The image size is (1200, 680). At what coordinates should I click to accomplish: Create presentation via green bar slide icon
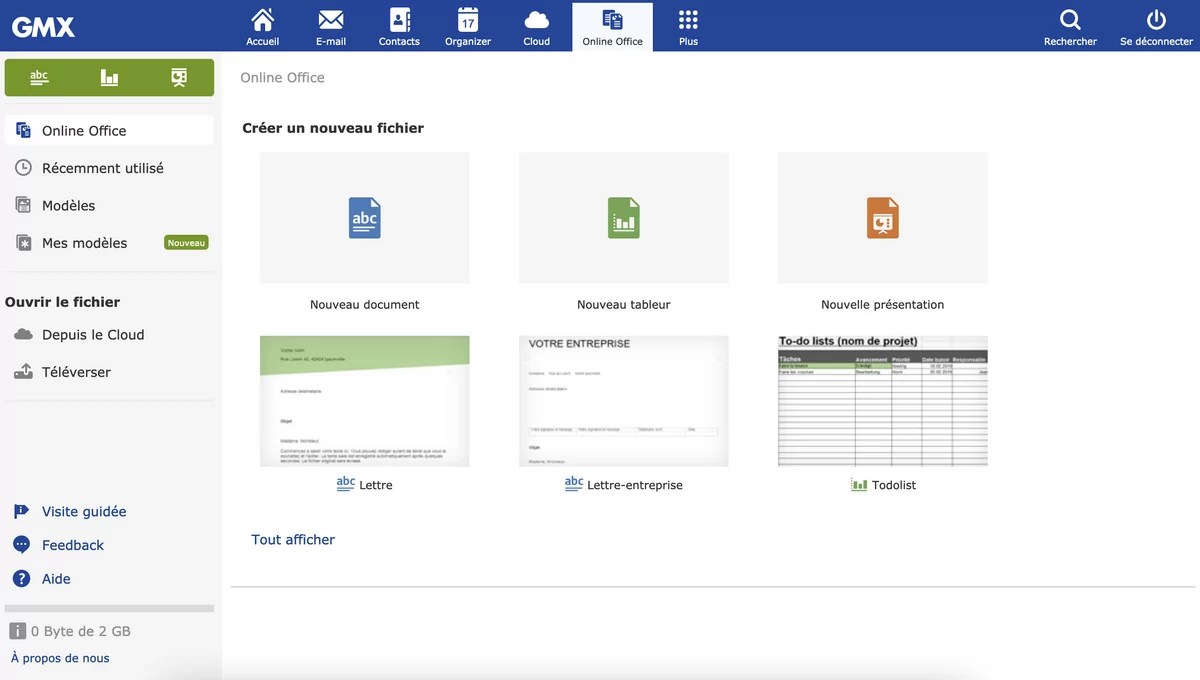[x=179, y=77]
